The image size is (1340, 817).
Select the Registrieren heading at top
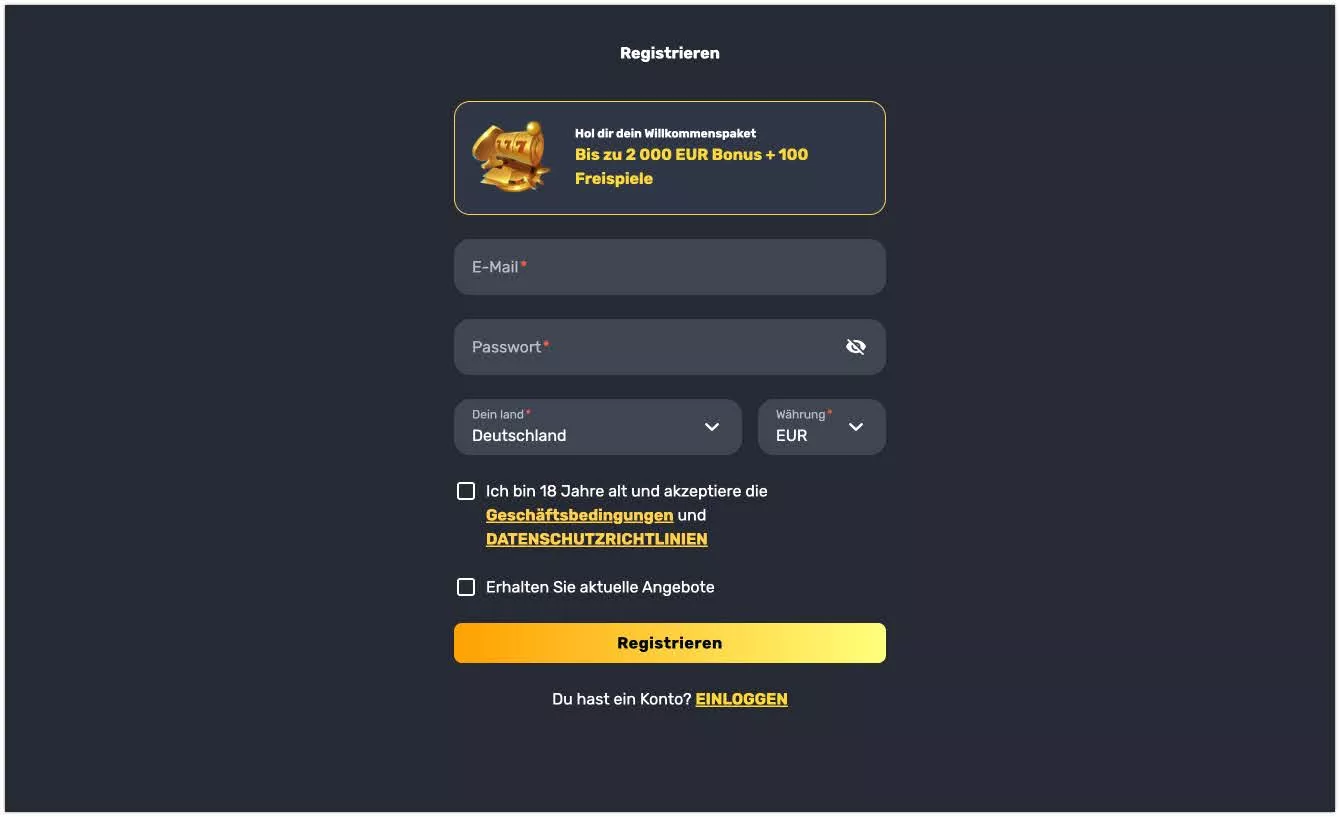(x=669, y=52)
